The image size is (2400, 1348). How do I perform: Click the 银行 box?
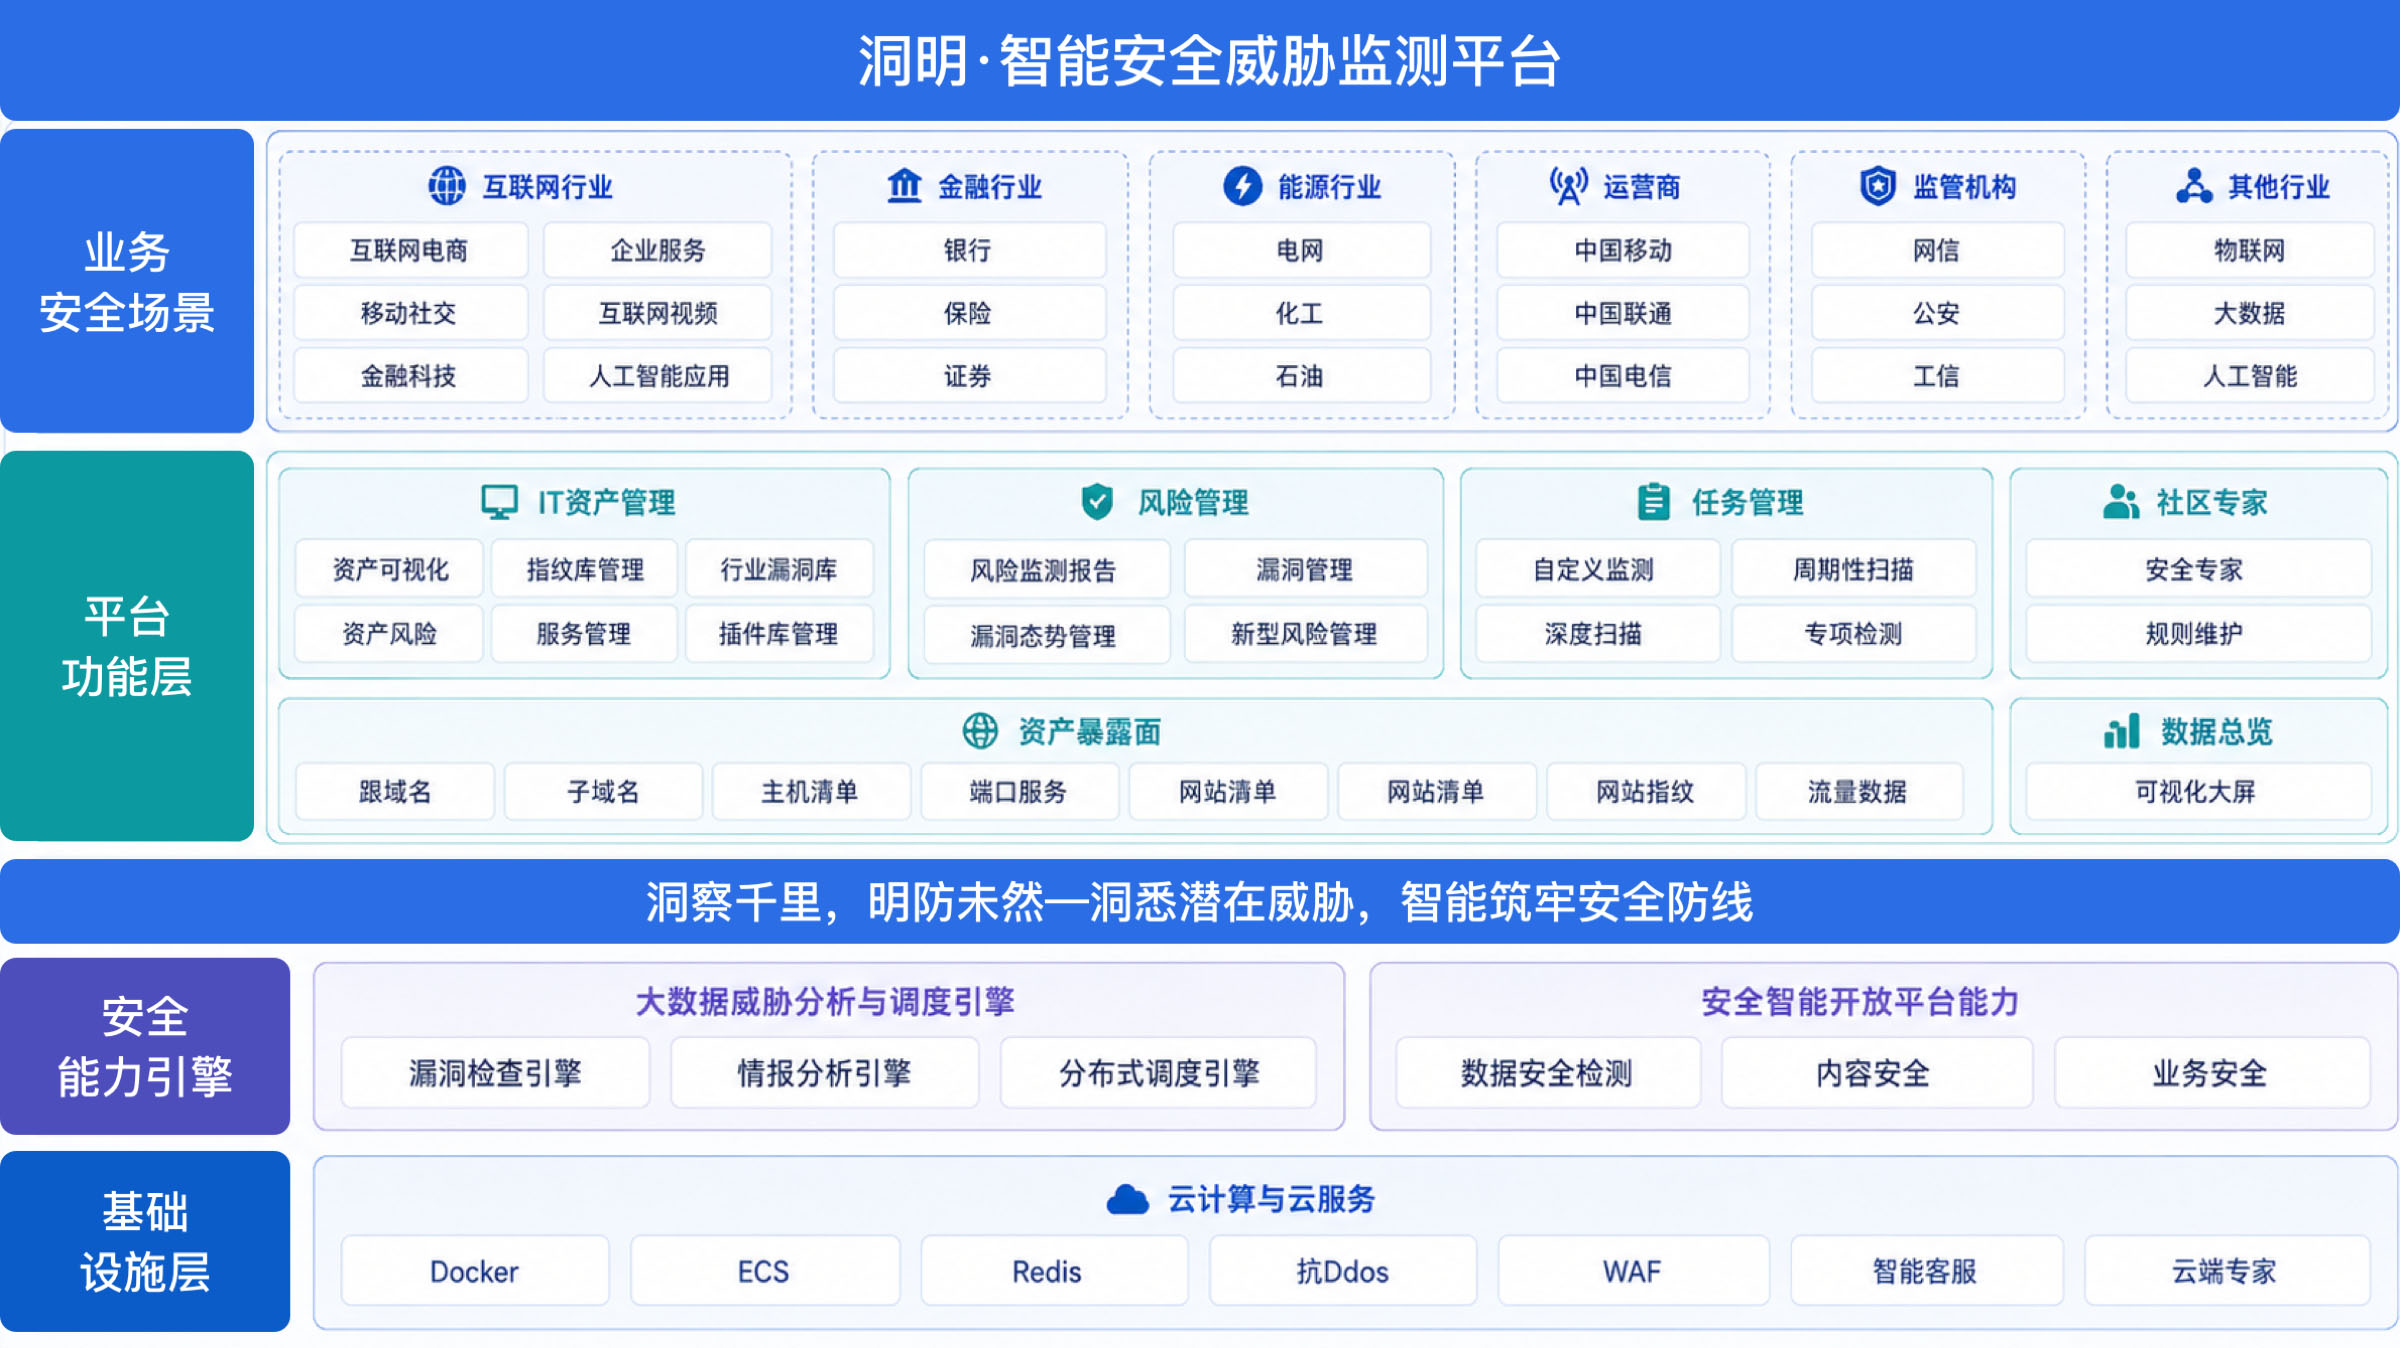pos(970,250)
